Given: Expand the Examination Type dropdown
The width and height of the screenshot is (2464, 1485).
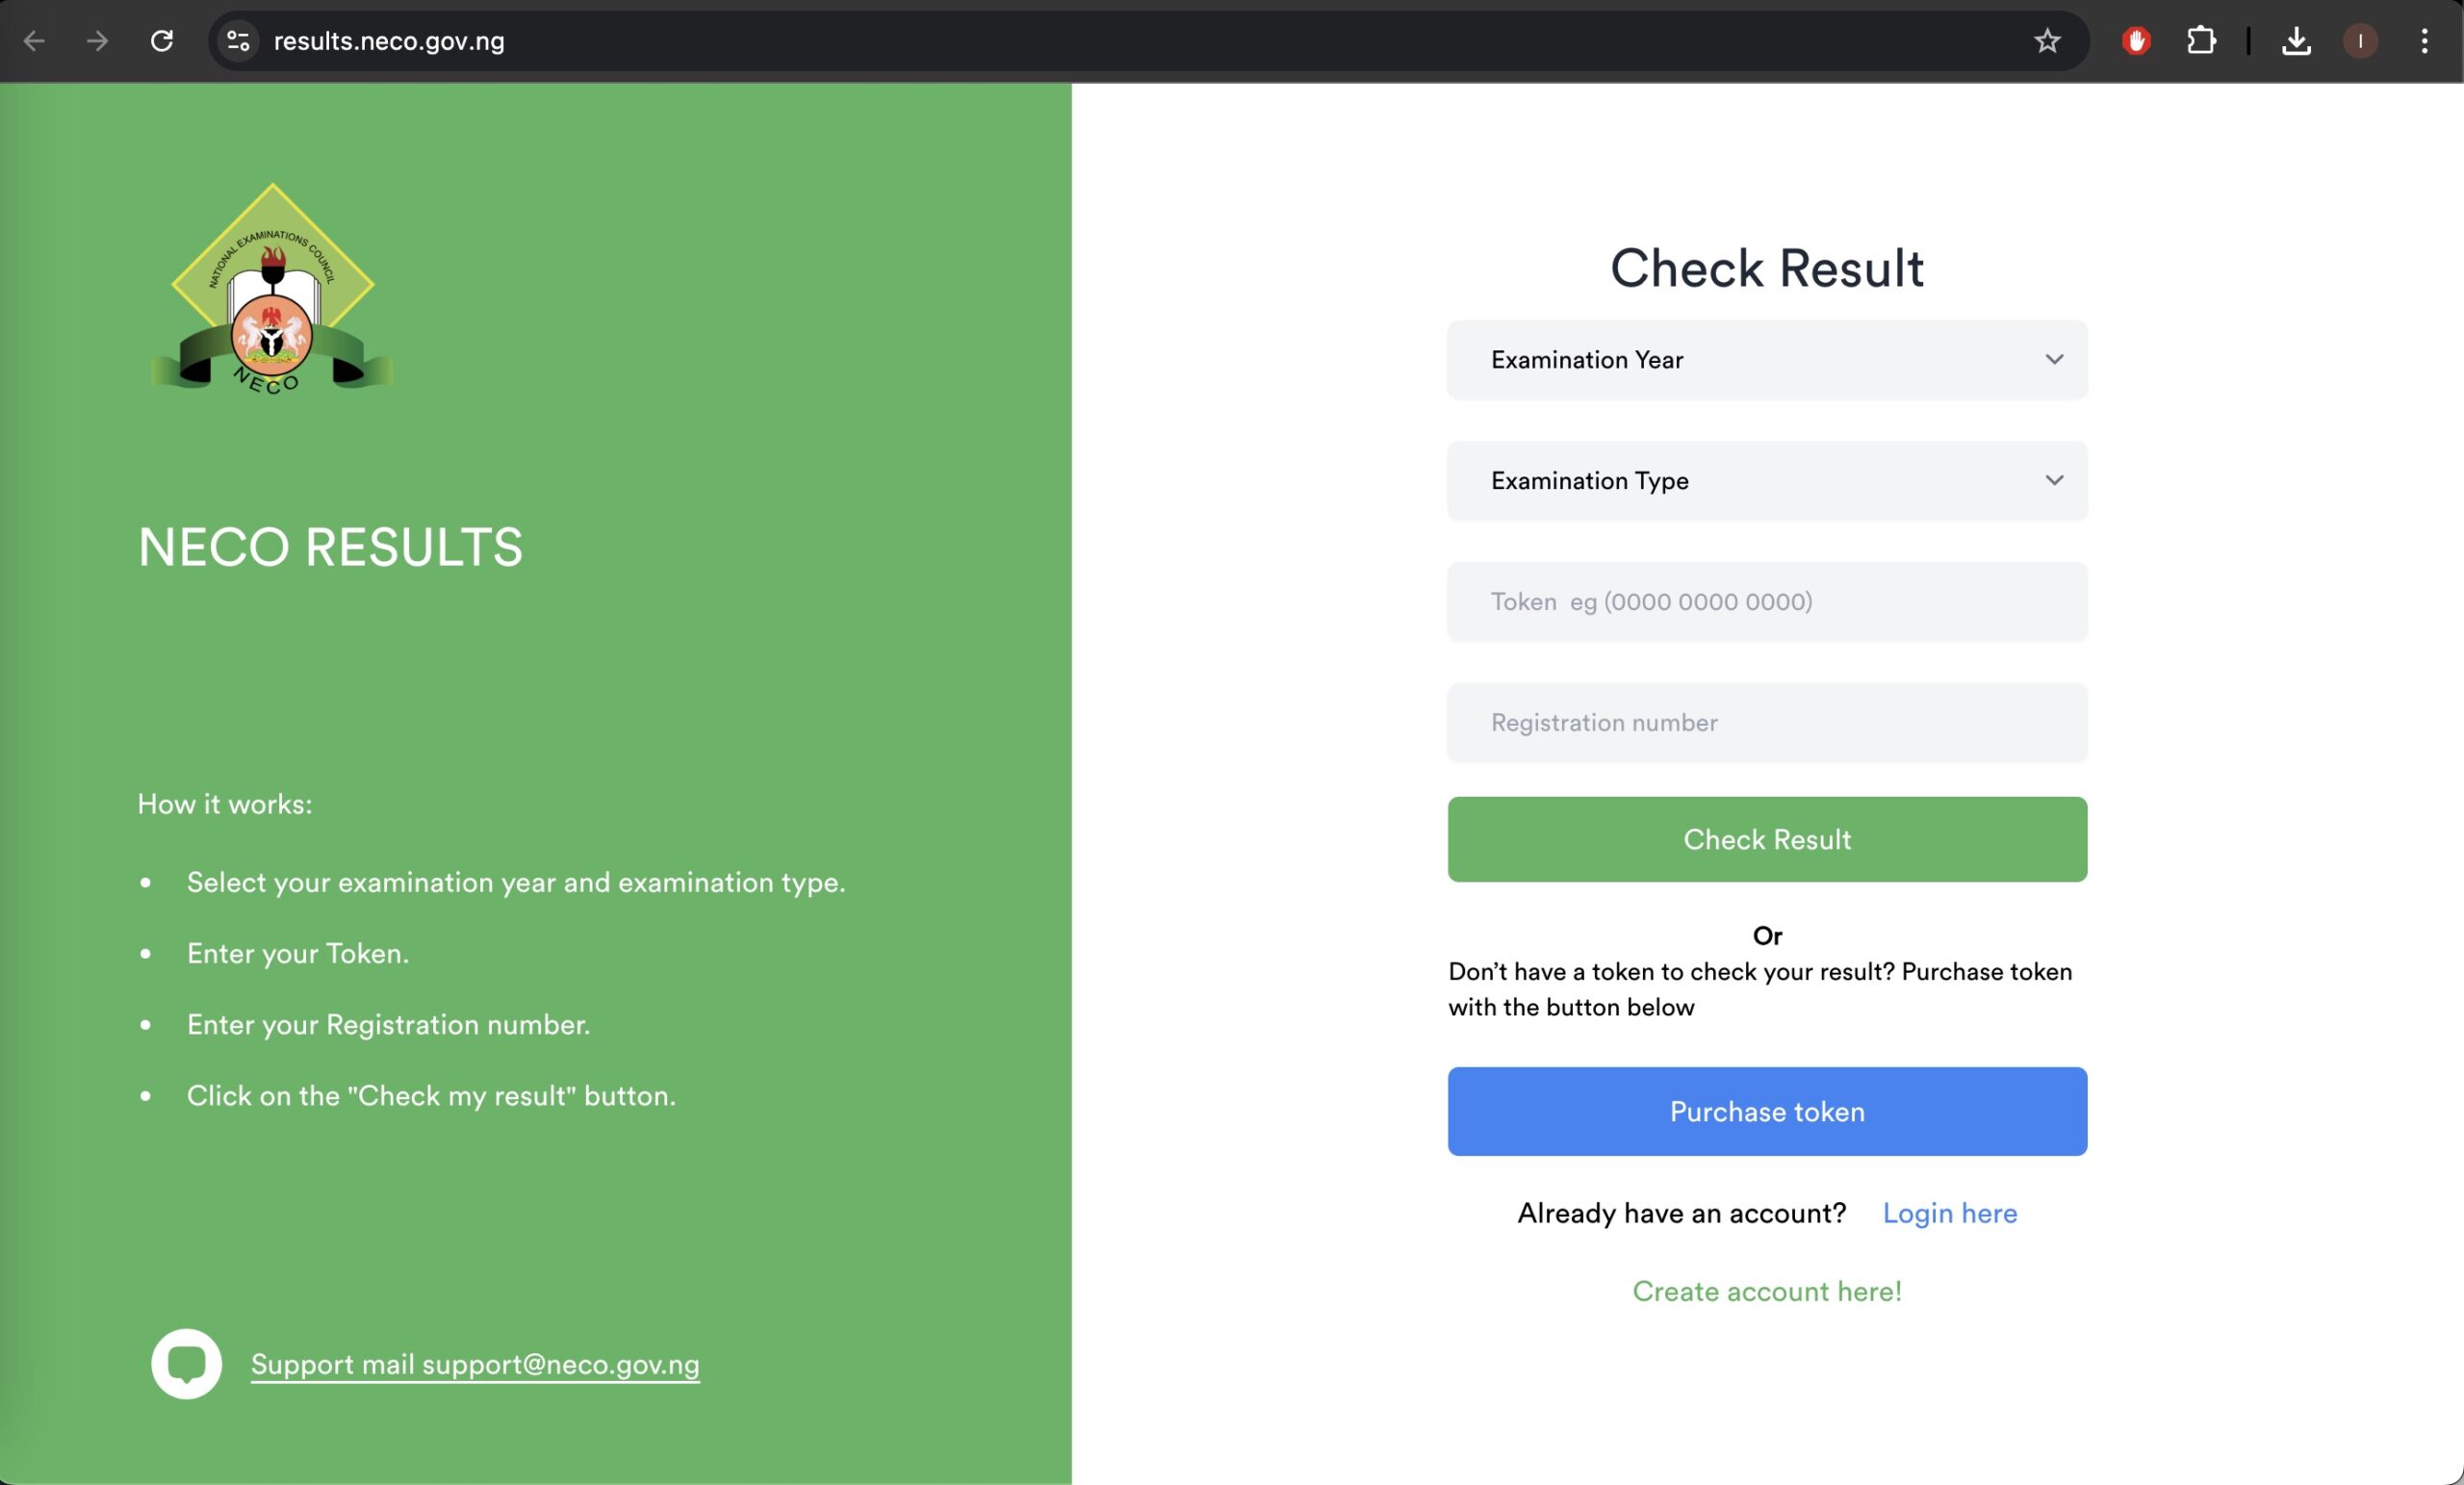Looking at the screenshot, I should (x=1766, y=481).
